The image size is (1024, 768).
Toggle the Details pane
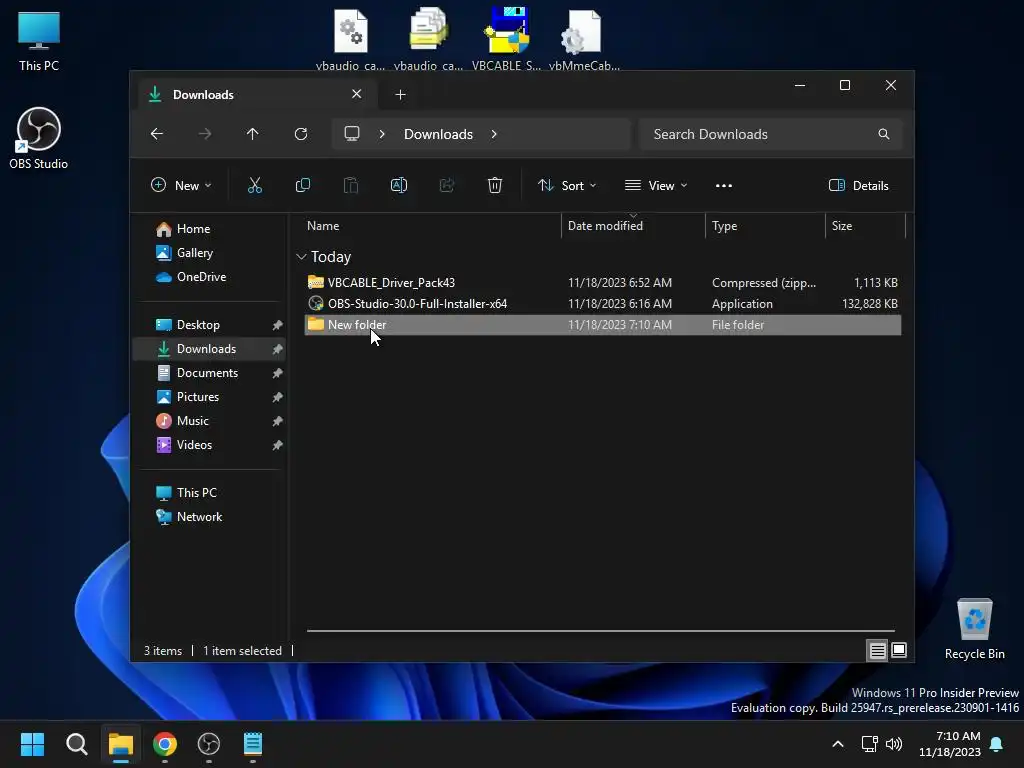(858, 185)
